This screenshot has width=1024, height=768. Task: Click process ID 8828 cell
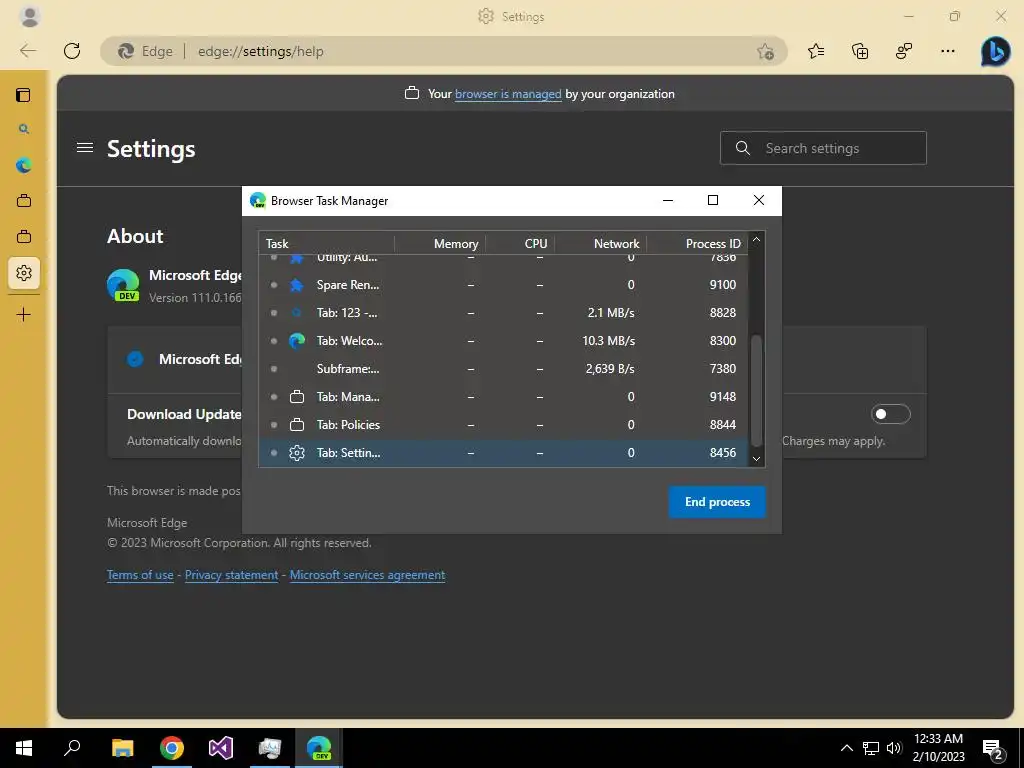pos(723,313)
